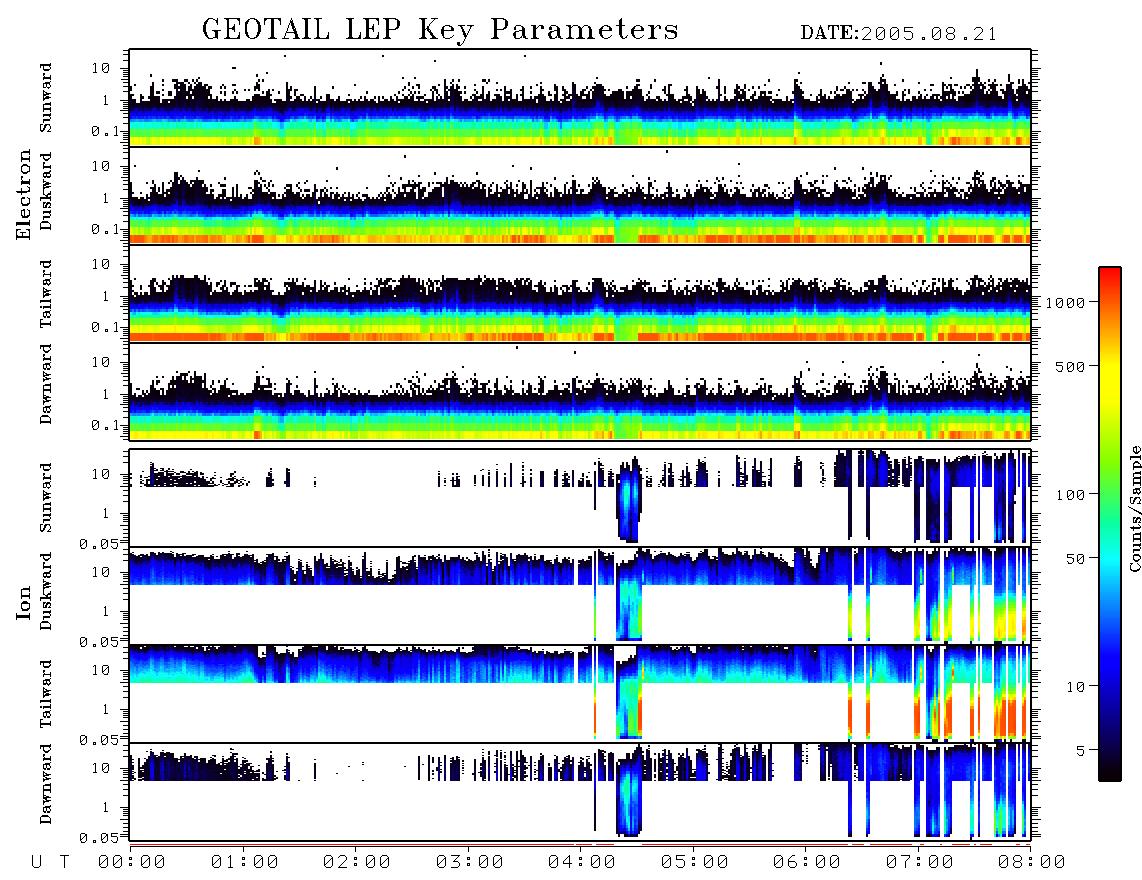Click the 01:00 time tick label
This screenshot has height=880, width=1142.
coord(245,863)
